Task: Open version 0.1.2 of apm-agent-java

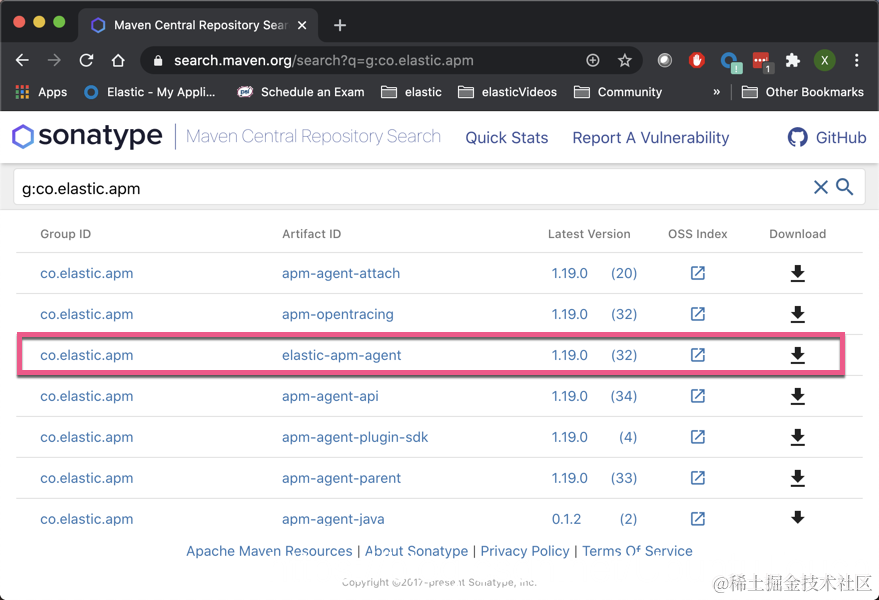Action: pyautogui.click(x=566, y=519)
